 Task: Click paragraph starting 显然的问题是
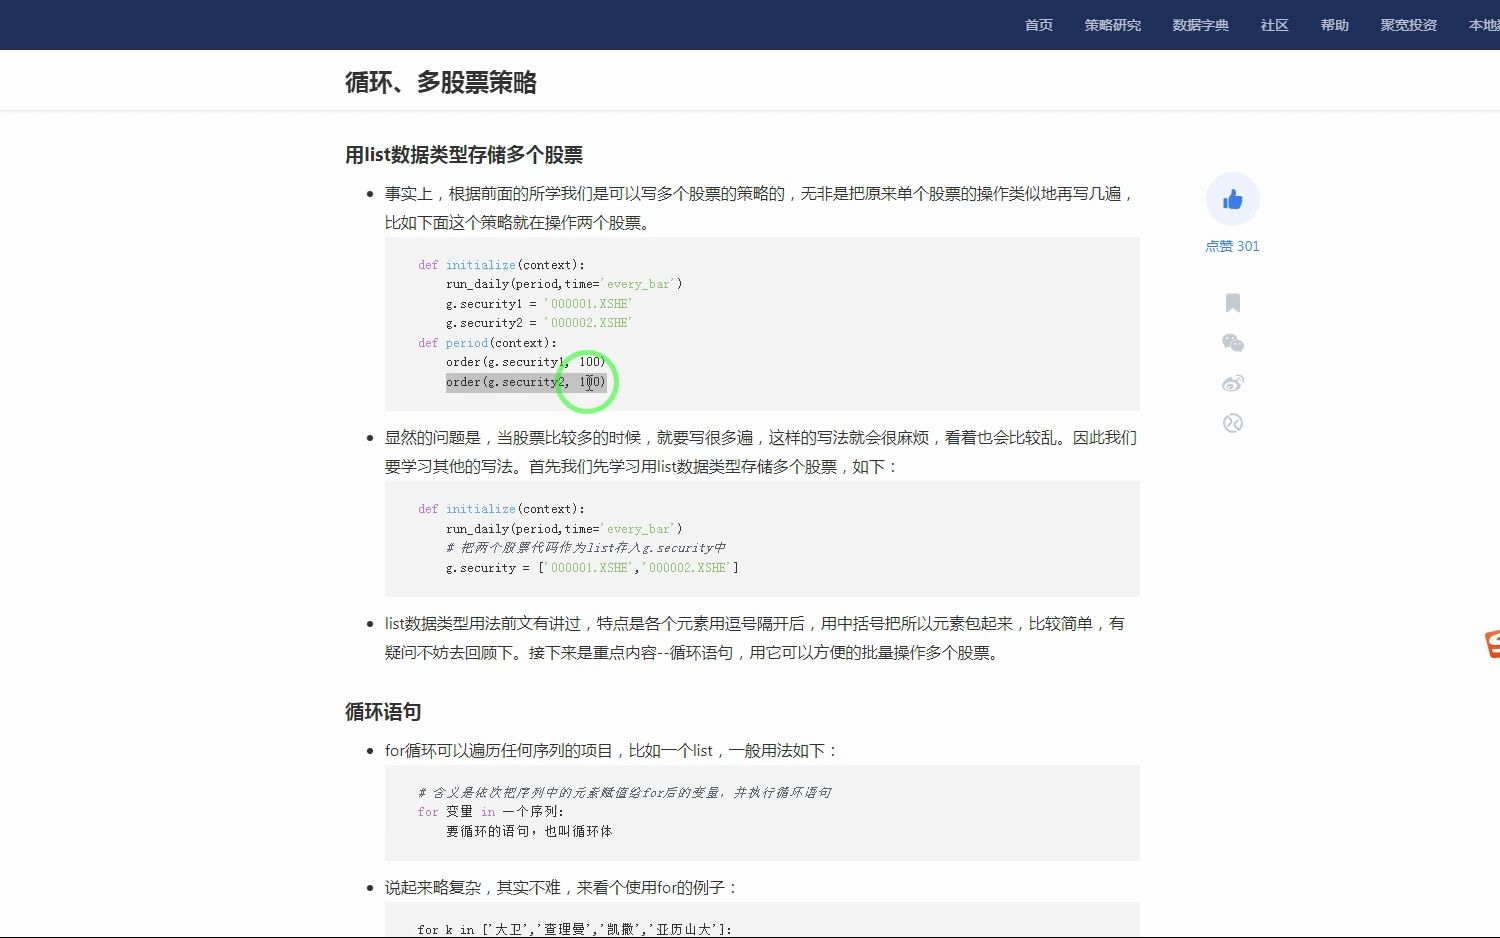click(x=761, y=452)
